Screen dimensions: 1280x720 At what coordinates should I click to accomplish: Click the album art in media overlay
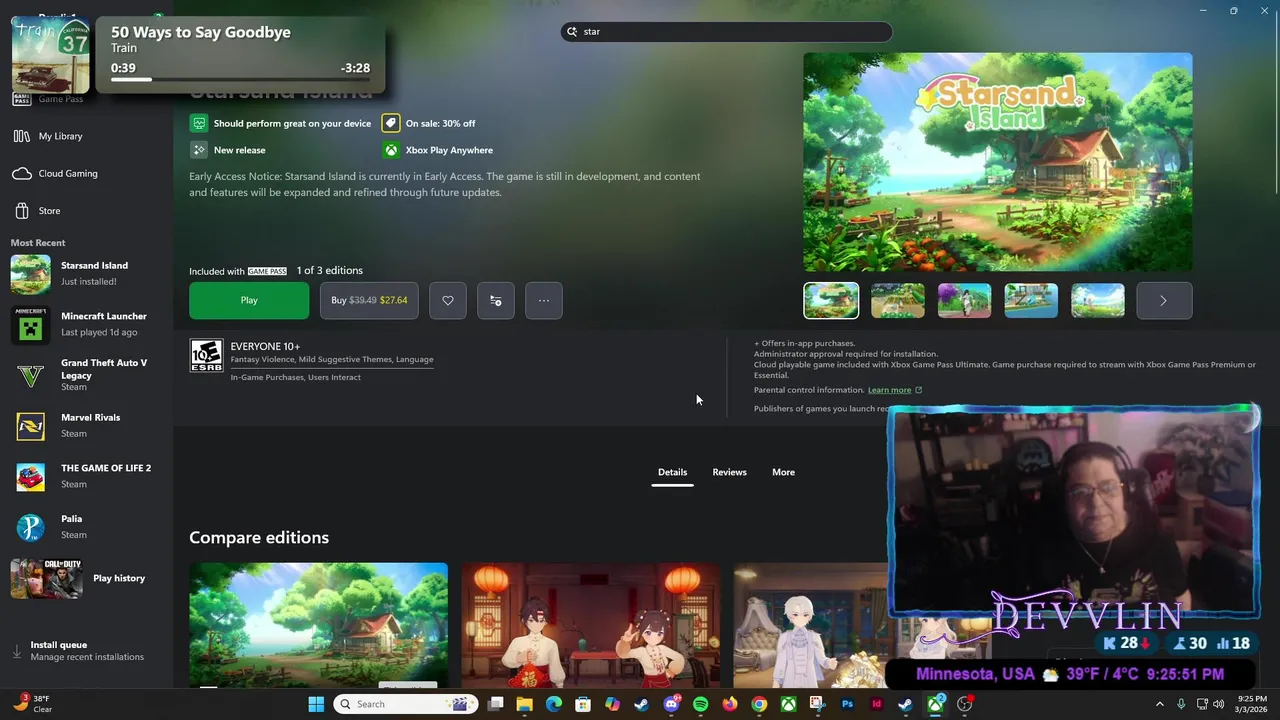[x=50, y=55]
